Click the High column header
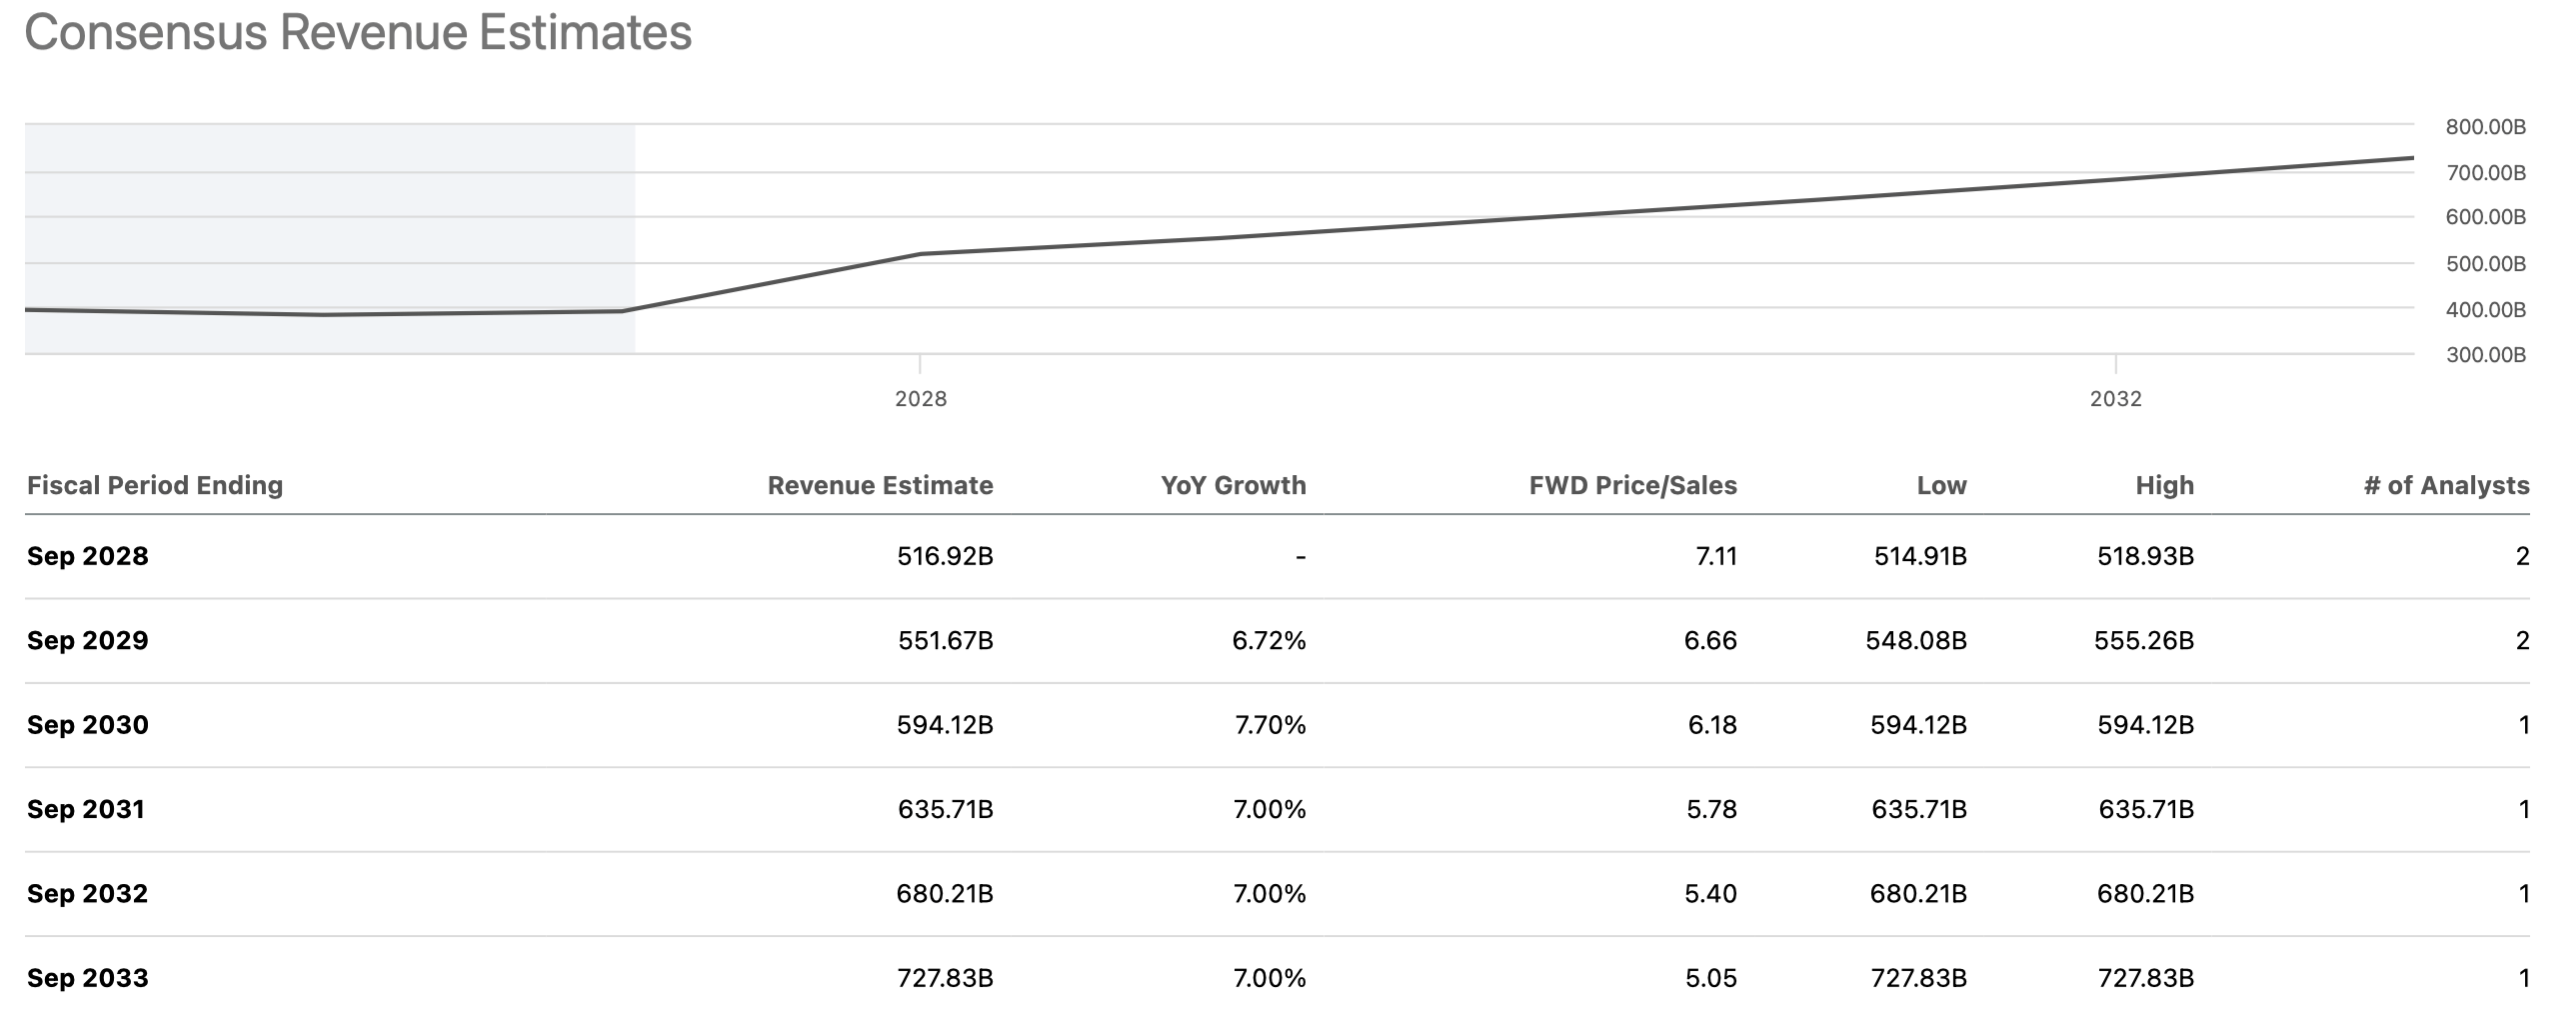This screenshot has width=2562, height=1030. coord(2164,486)
